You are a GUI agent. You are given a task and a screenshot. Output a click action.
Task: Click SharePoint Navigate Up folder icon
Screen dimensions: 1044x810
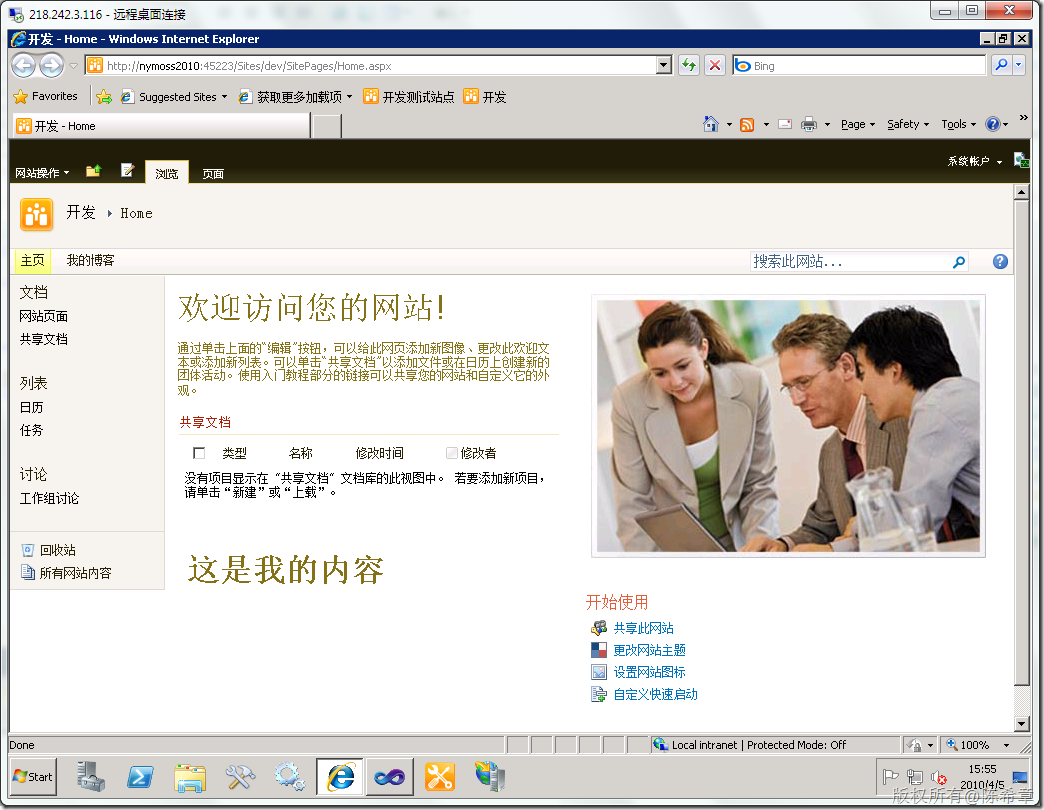click(93, 171)
